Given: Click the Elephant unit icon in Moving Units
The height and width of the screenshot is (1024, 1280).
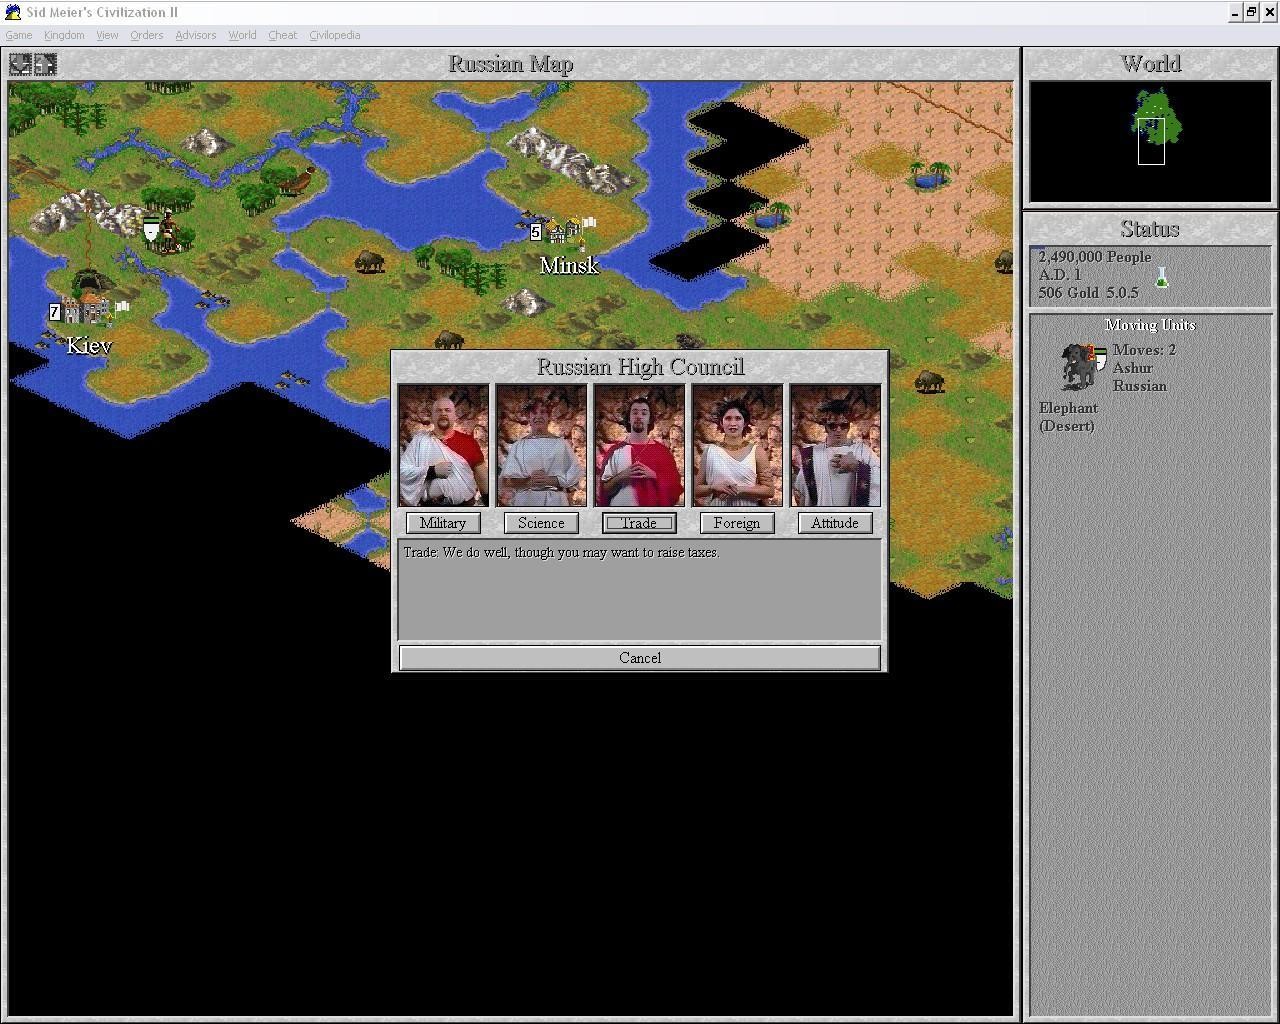Looking at the screenshot, I should pos(1084,367).
